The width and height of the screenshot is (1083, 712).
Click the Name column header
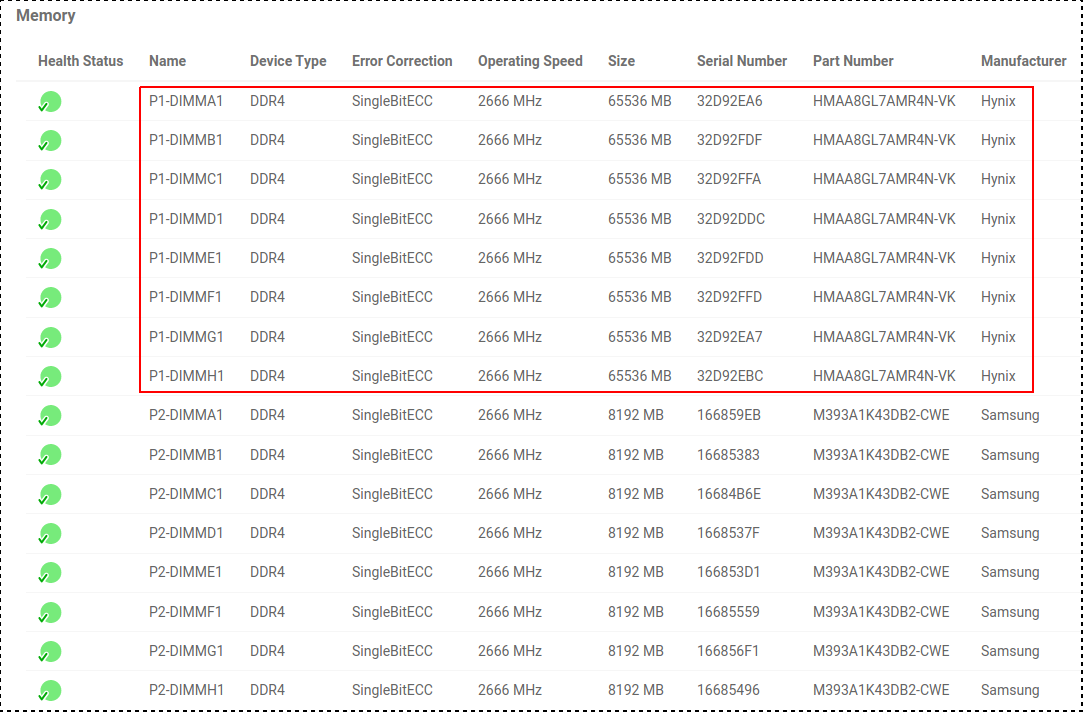tap(167, 61)
